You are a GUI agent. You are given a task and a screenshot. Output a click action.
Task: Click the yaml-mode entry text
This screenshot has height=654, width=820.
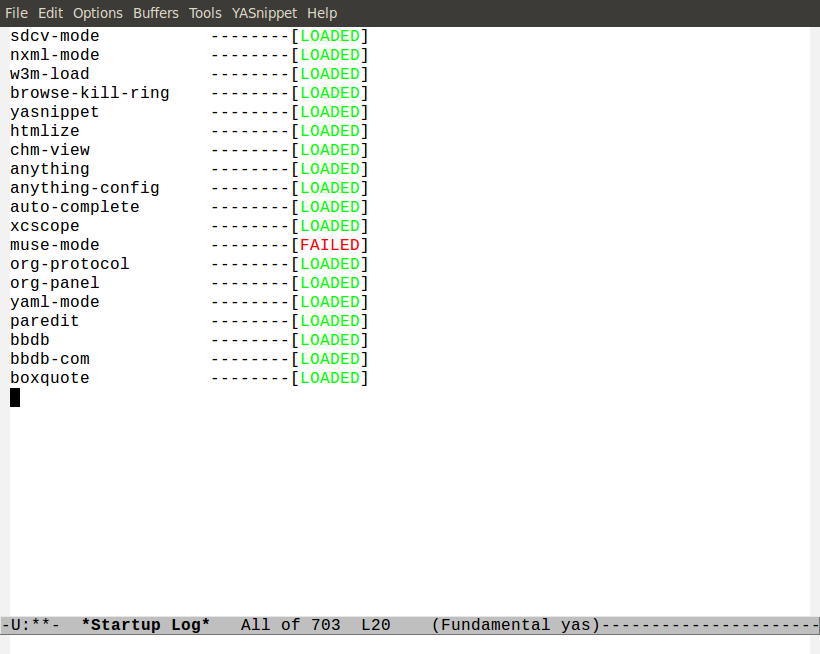click(x=54, y=302)
